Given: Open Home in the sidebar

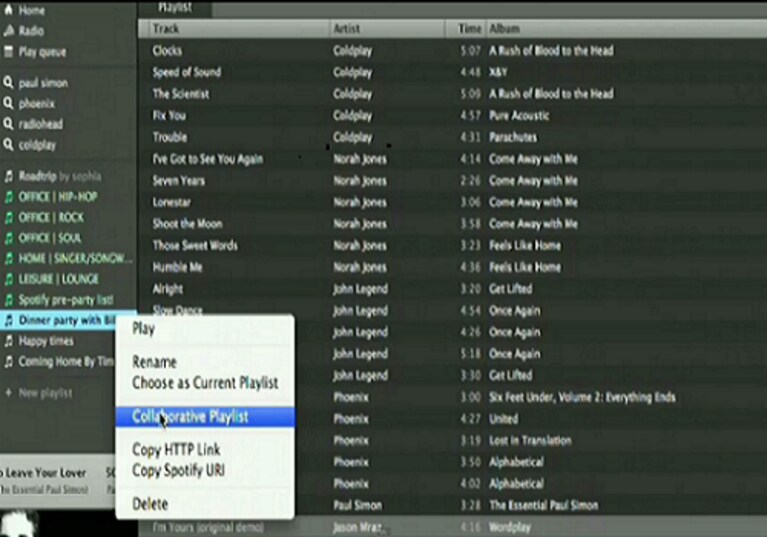Looking at the screenshot, I should (32, 10).
